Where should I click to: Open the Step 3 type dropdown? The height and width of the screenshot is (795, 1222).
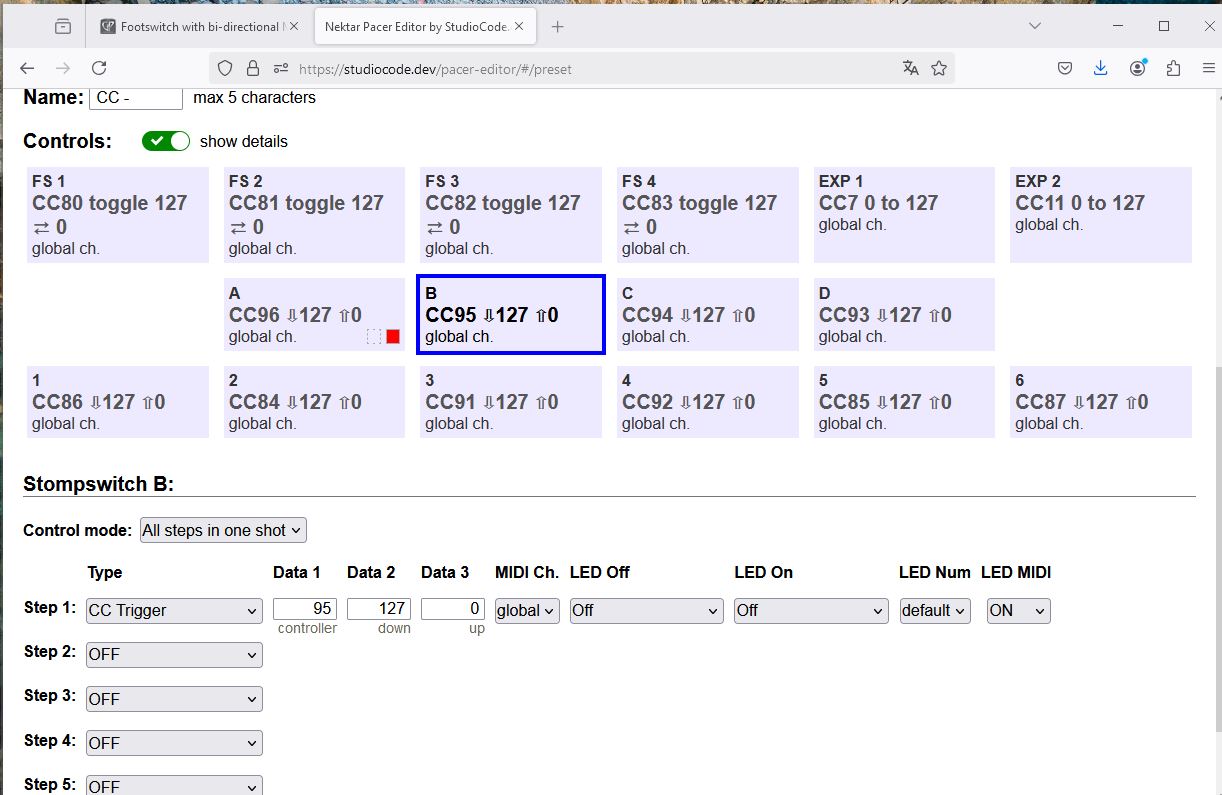(x=174, y=699)
